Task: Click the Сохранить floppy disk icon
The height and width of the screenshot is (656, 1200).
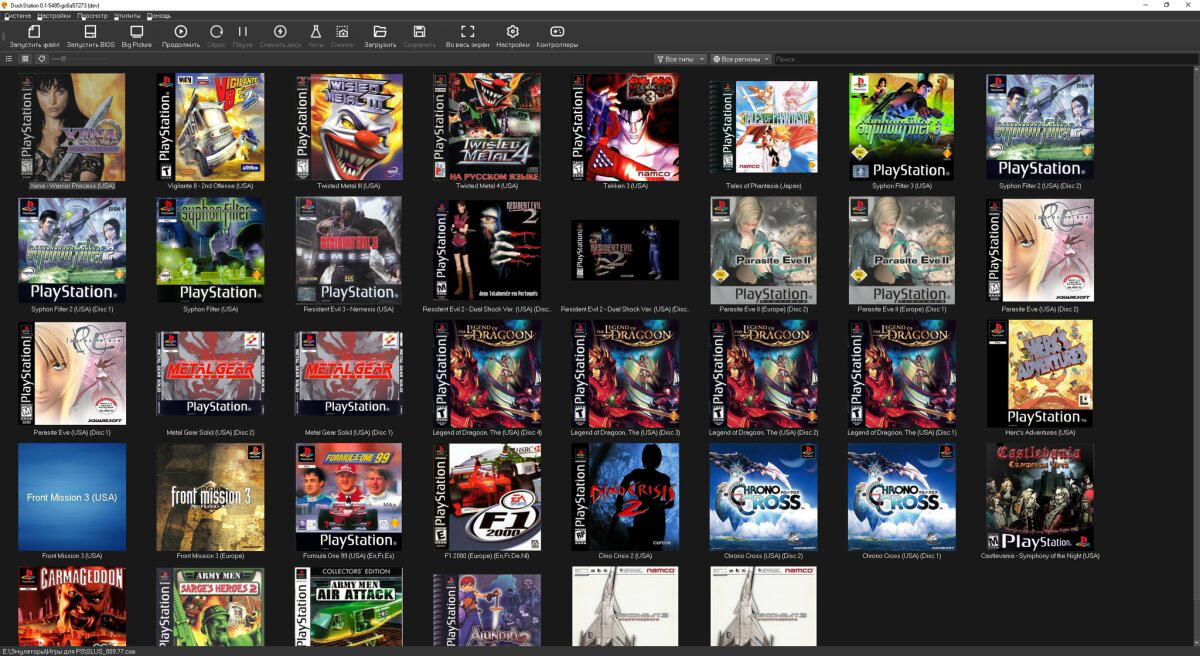Action: [420, 32]
